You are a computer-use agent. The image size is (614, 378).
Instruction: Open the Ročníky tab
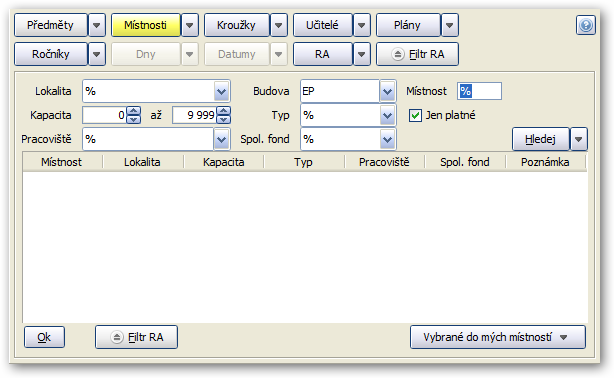coord(51,54)
